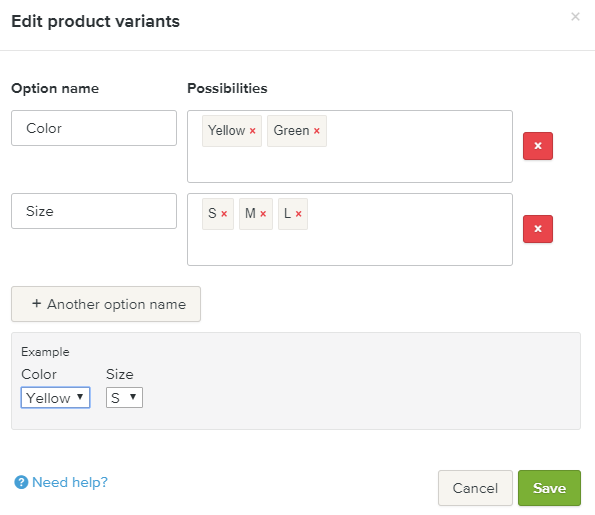Remove the M size tag
The height and width of the screenshot is (515, 595).
click(263, 214)
